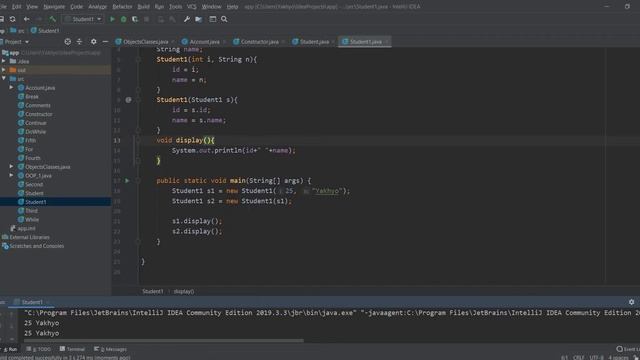Open Search Everywhere magnifier icon
640x360 pixels.
(x=224, y=19)
